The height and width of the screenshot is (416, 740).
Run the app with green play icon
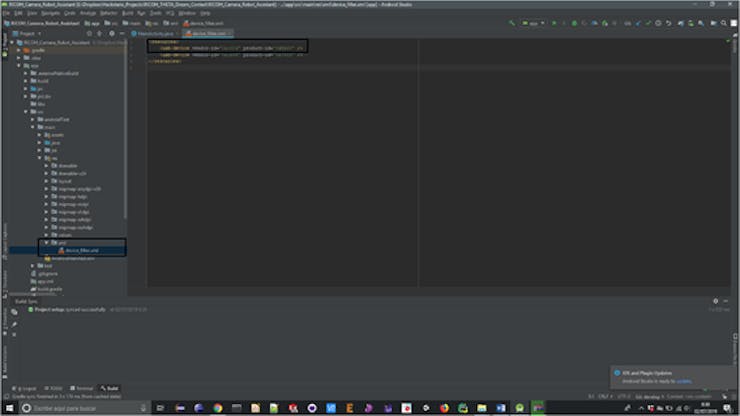pyautogui.click(x=554, y=23)
